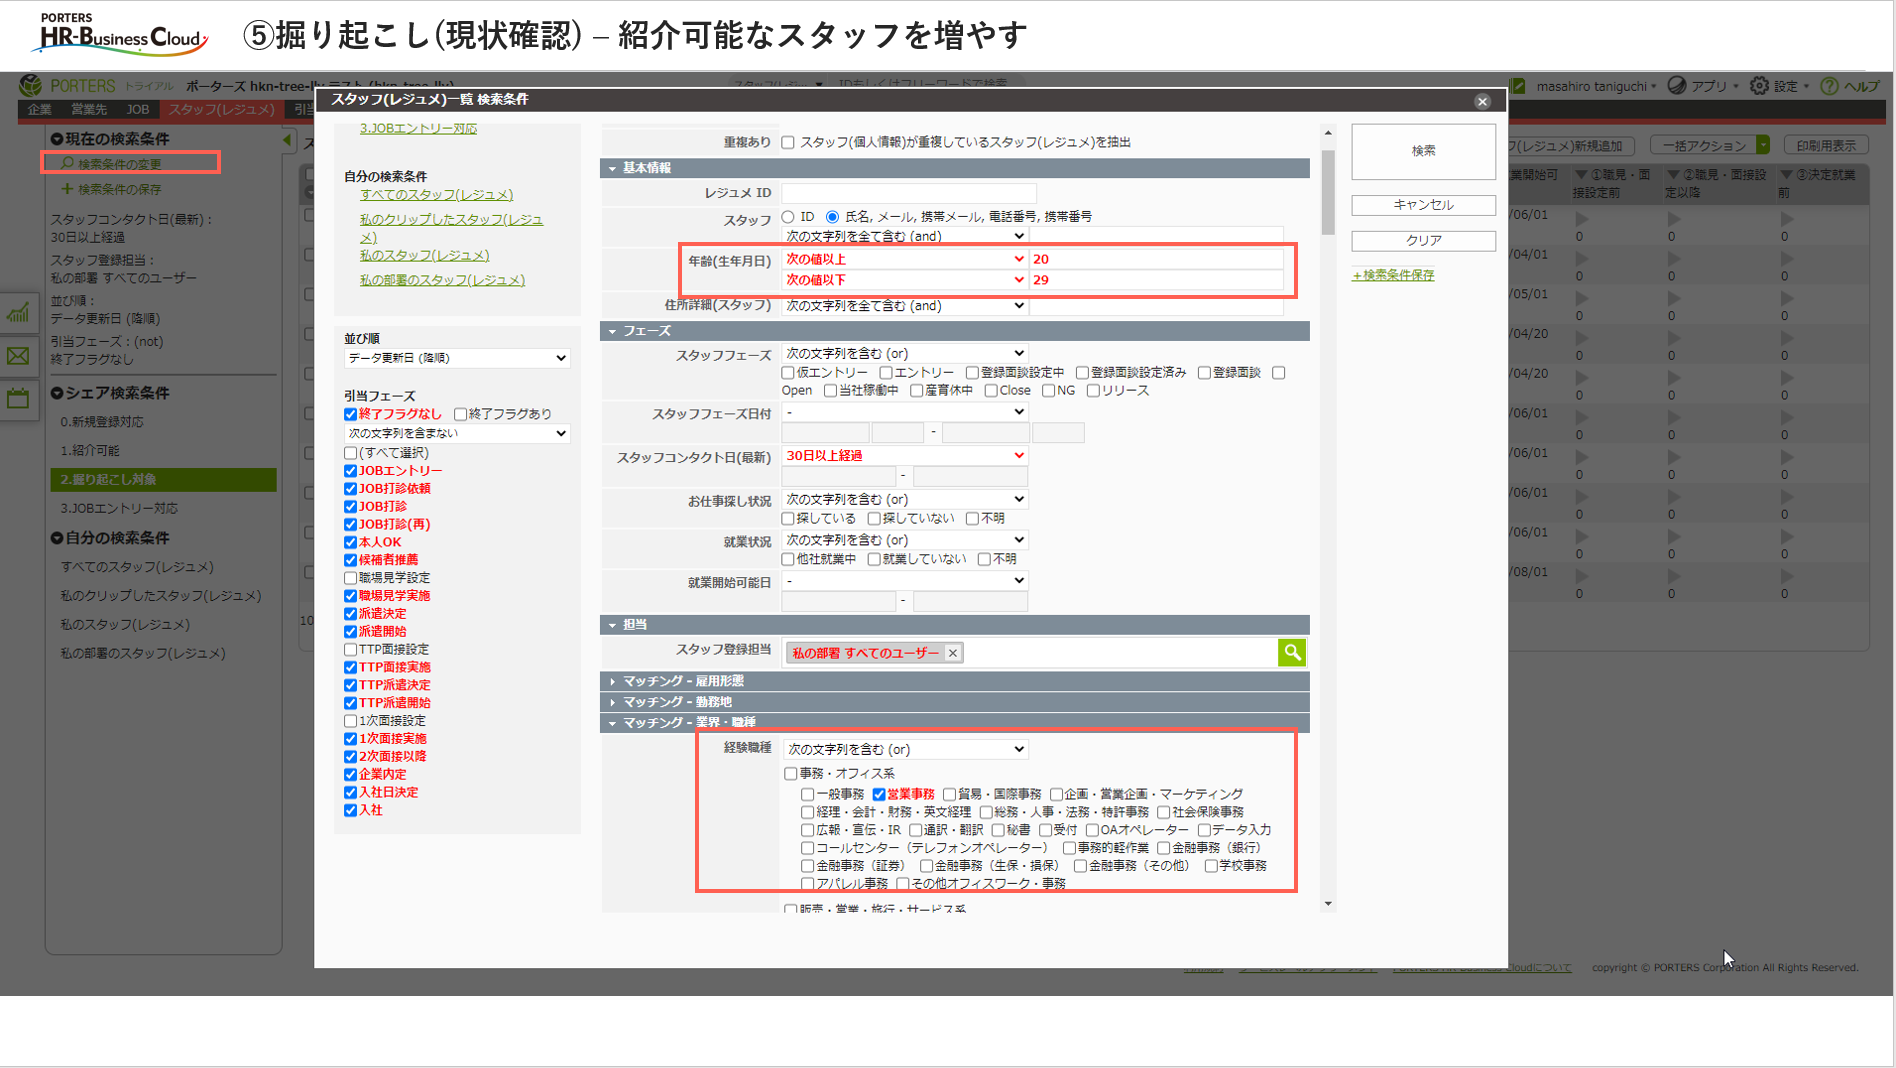Click the +検索条件保存 link
Screen dimensions: 1896x1068
[x=1393, y=275]
